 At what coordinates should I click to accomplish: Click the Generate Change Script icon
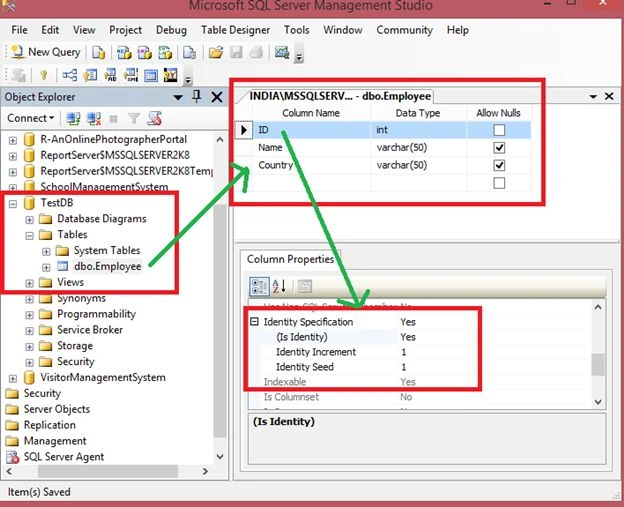18,75
